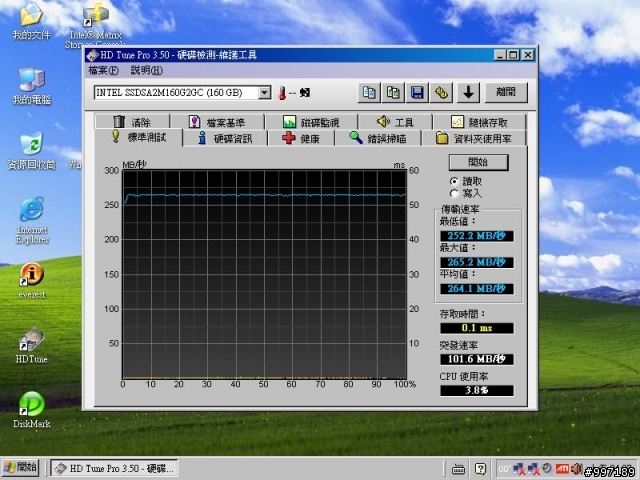640x480 pixels.
Task: Switch to the 隨機存取 tab
Action: [480, 122]
